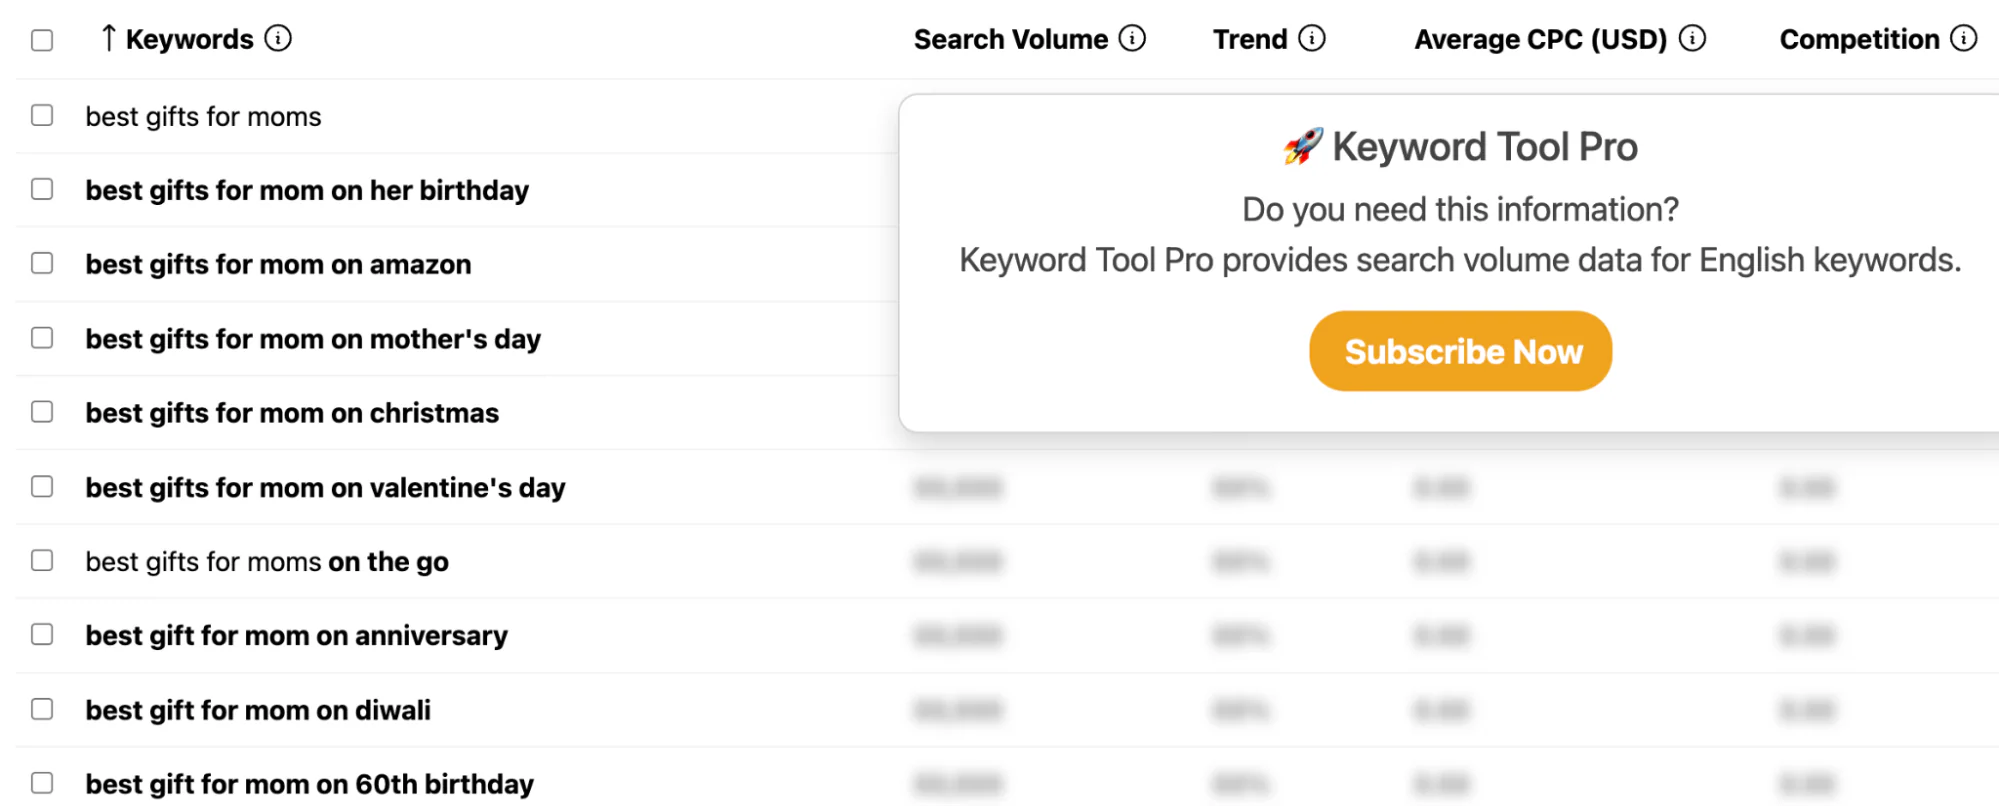Click the Average CPC (USD) info icon
This screenshot has width=1999, height=807.
pyautogui.click(x=1692, y=38)
